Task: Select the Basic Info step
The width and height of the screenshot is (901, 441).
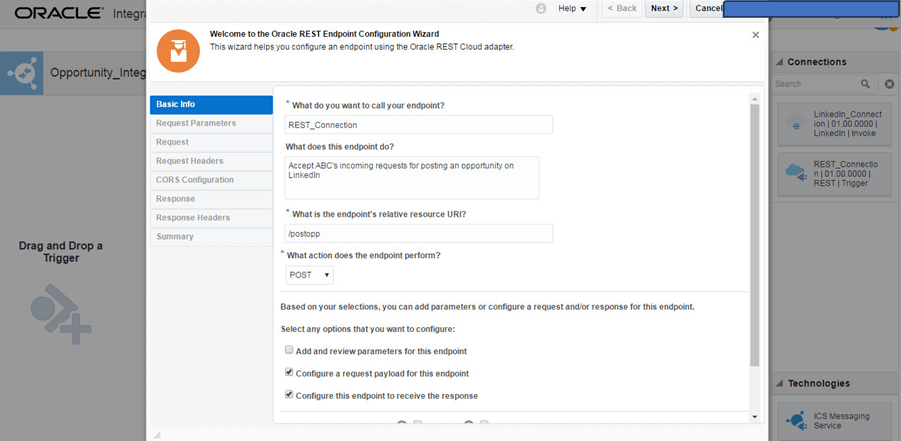Action: click(x=211, y=105)
